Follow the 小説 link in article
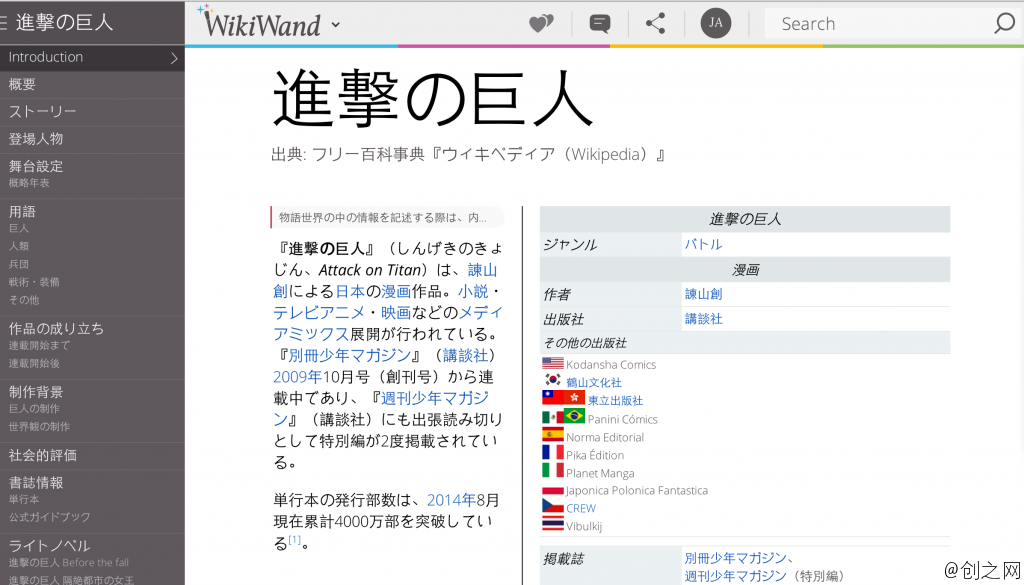Screen dimensions: 1024x585 tap(473, 291)
